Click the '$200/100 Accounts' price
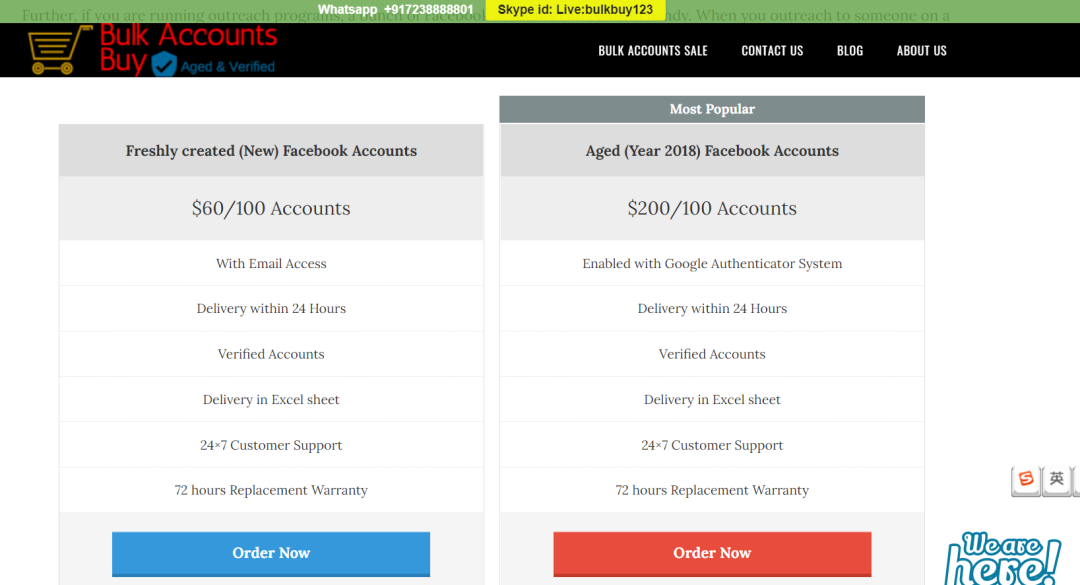The image size is (1080, 585). tap(712, 208)
